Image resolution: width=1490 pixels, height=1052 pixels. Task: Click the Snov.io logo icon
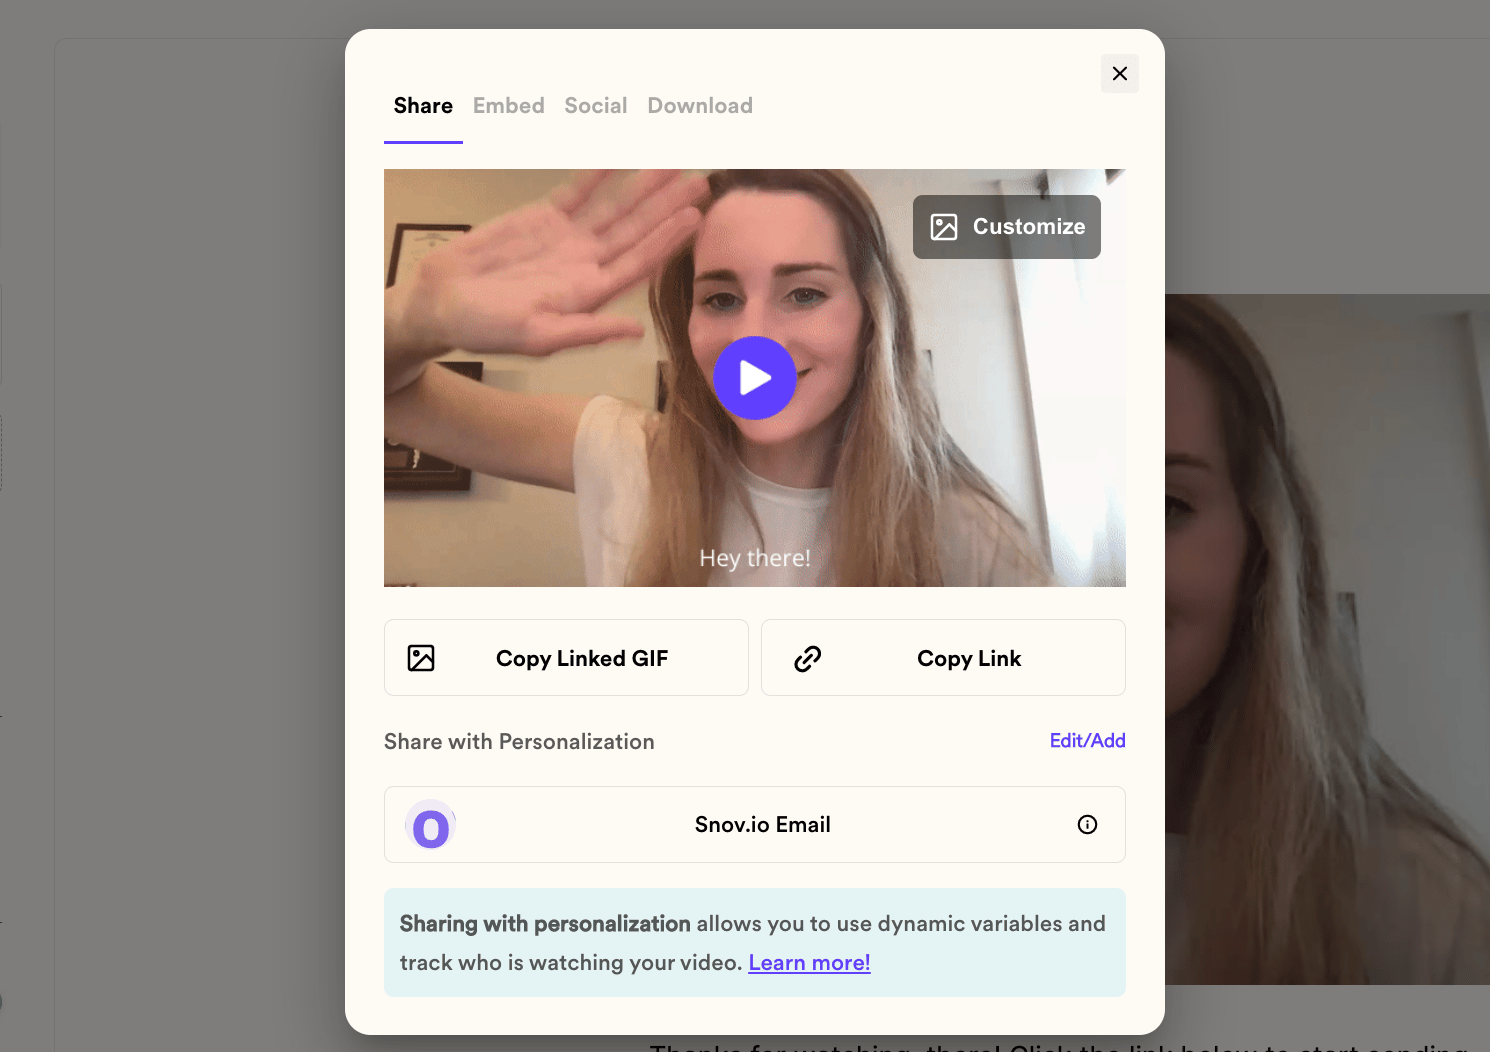[x=431, y=826]
